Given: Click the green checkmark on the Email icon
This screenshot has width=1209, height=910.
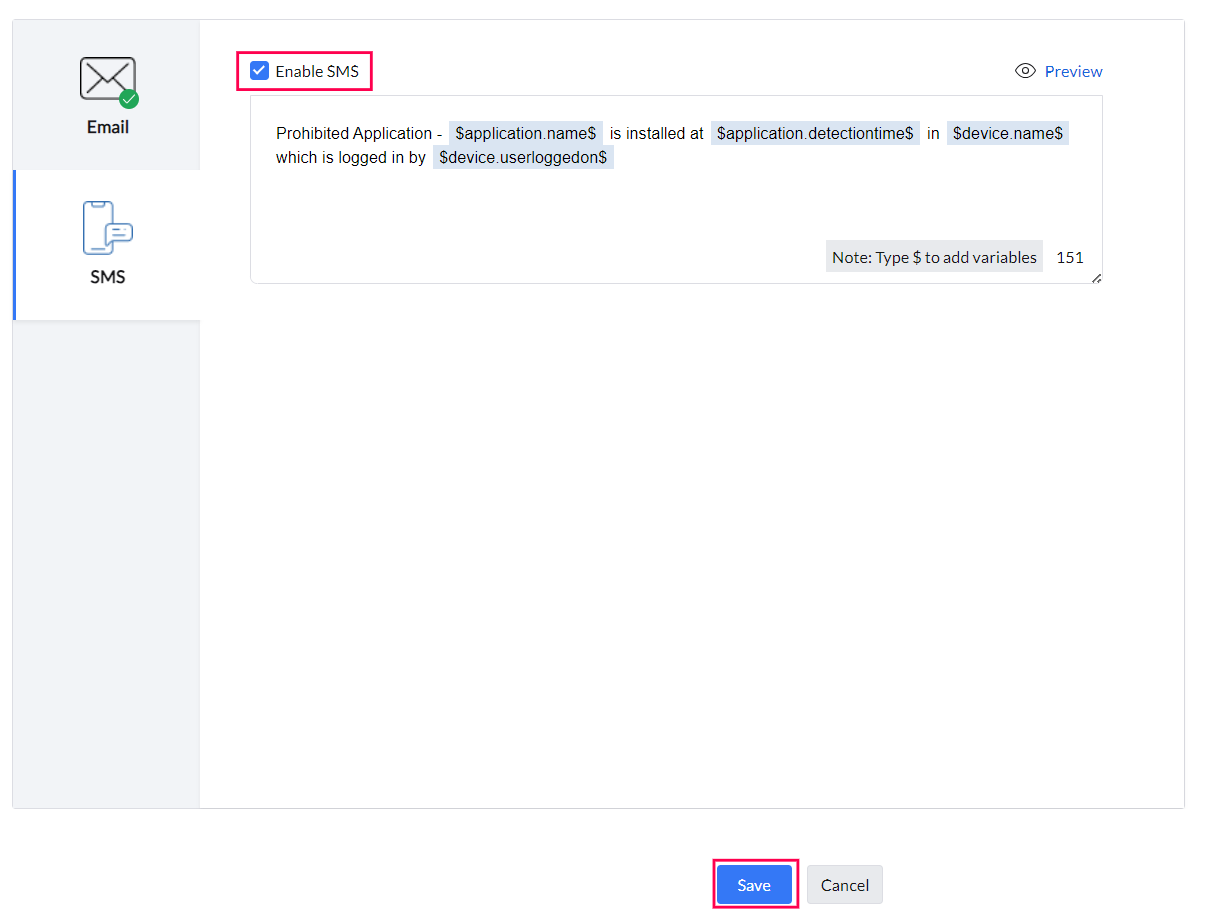Looking at the screenshot, I should click(129, 98).
